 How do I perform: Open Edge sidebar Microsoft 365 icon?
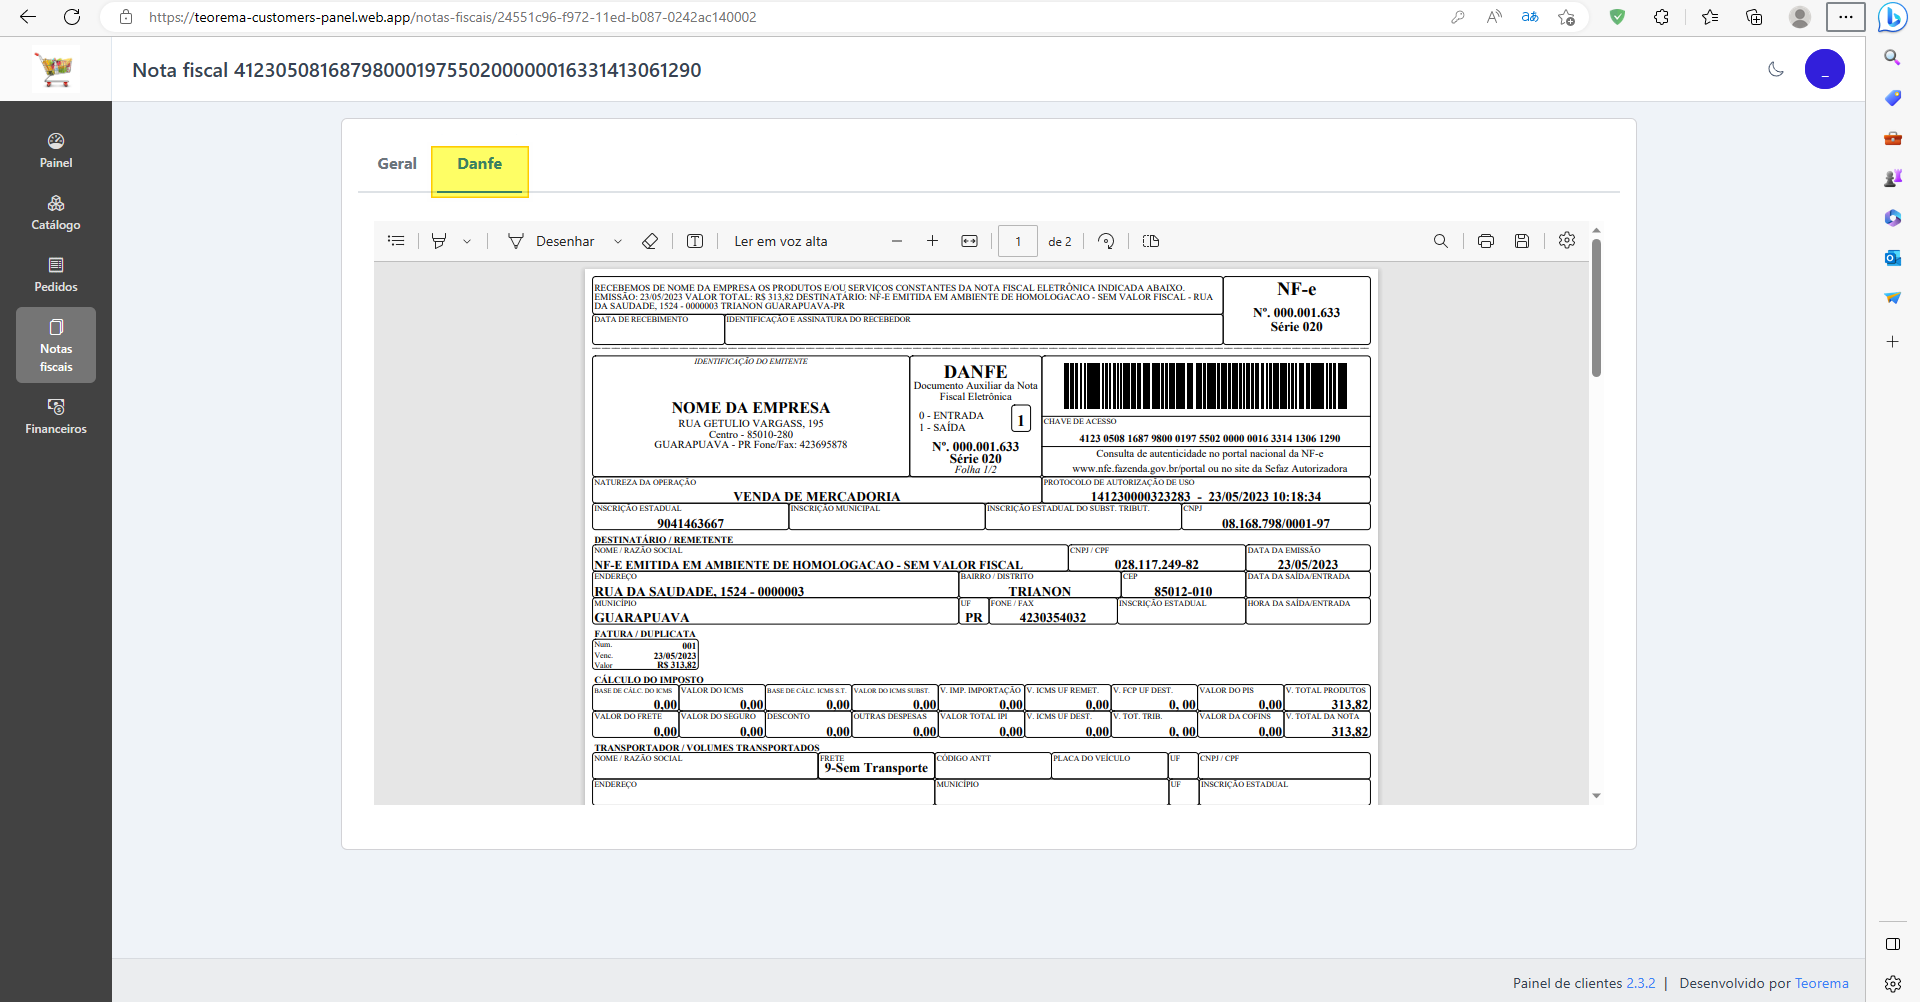(1892, 217)
